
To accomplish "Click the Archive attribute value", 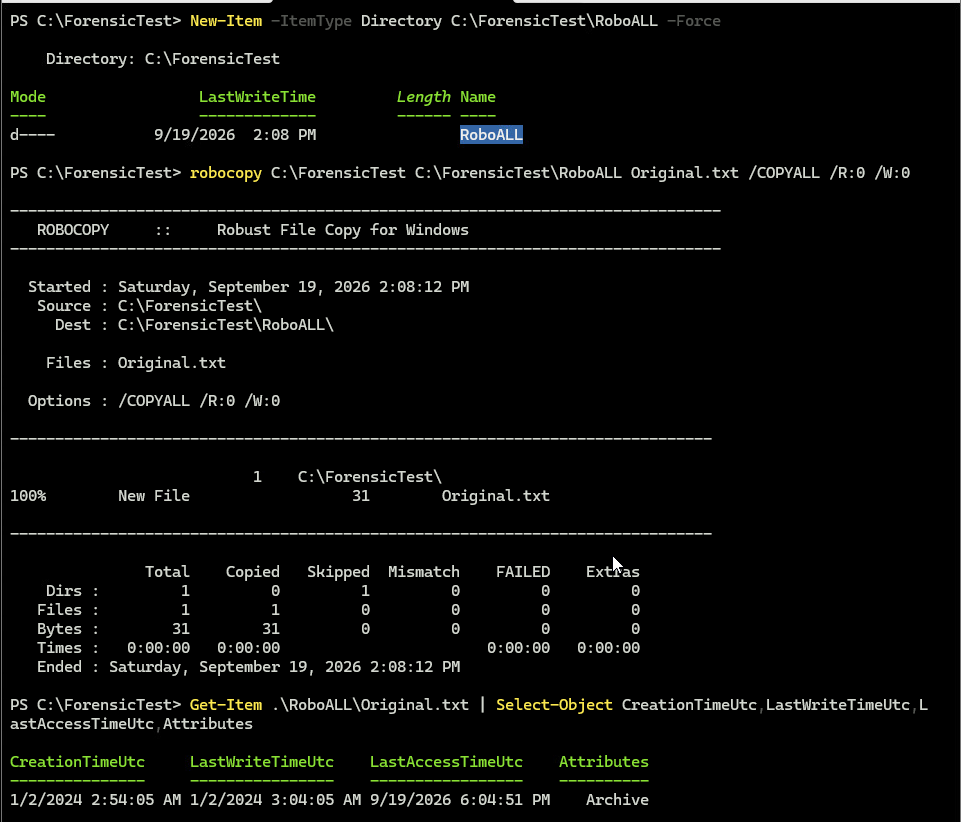I will click(617, 800).
